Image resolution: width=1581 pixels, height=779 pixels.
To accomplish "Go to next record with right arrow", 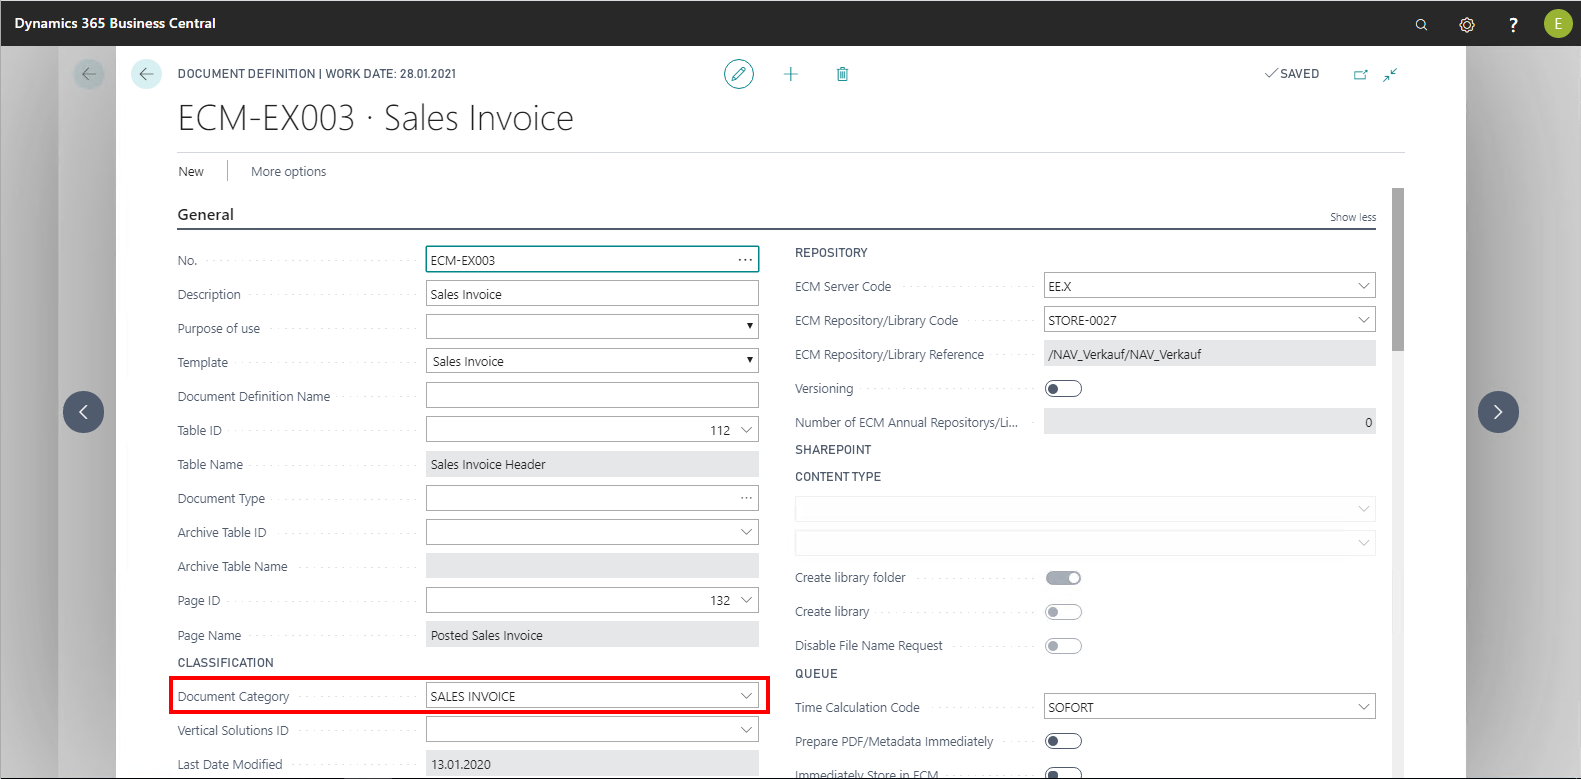I will click(1498, 412).
